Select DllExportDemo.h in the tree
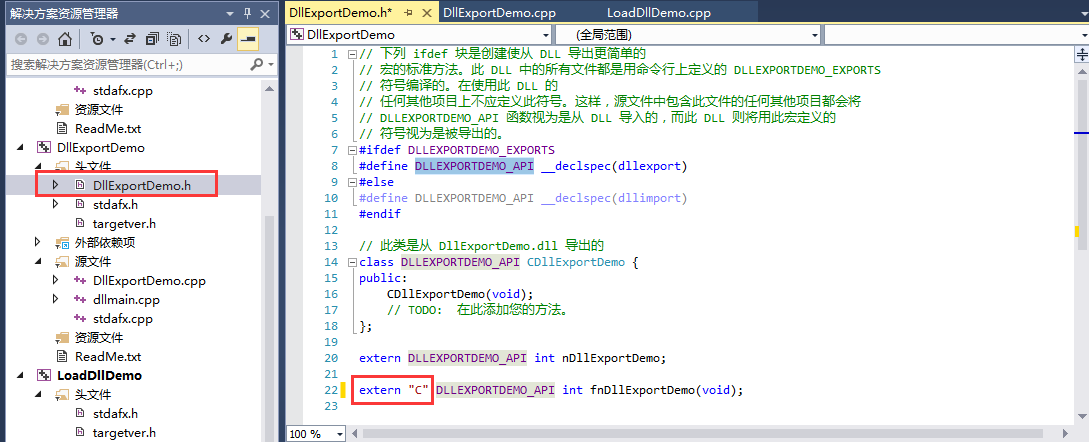Image resolution: width=1089 pixels, height=442 pixels. pos(142,186)
